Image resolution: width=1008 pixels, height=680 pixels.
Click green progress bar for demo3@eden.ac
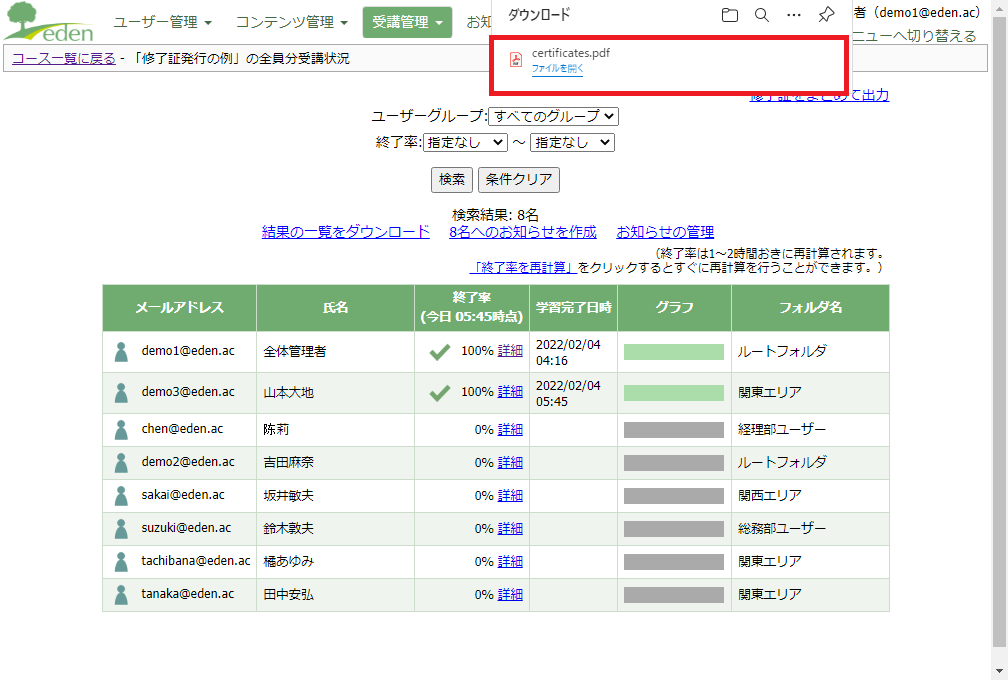pos(674,393)
